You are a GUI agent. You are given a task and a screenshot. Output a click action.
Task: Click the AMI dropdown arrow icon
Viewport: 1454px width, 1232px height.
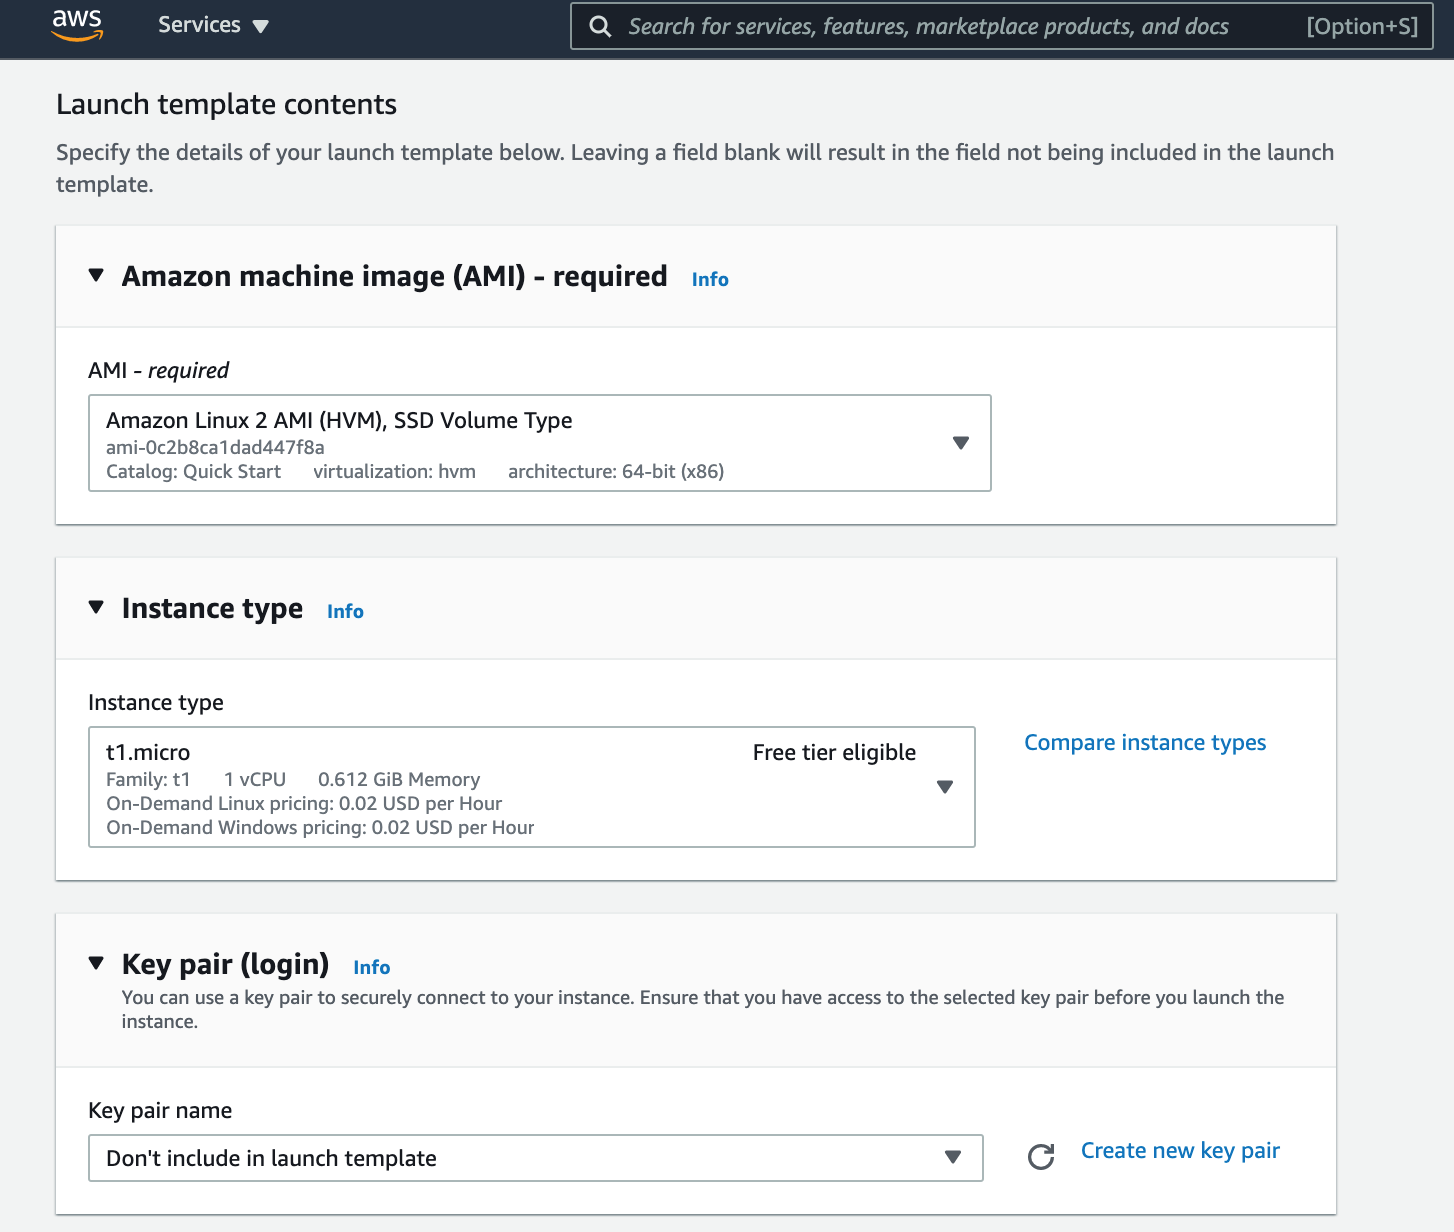[x=961, y=443]
